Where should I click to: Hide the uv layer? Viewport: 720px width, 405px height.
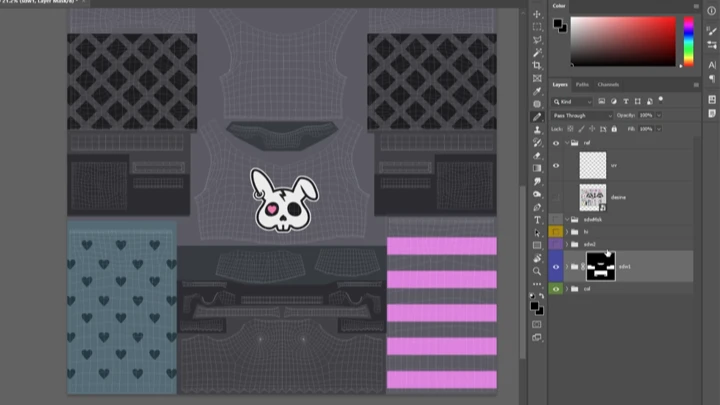pos(556,165)
